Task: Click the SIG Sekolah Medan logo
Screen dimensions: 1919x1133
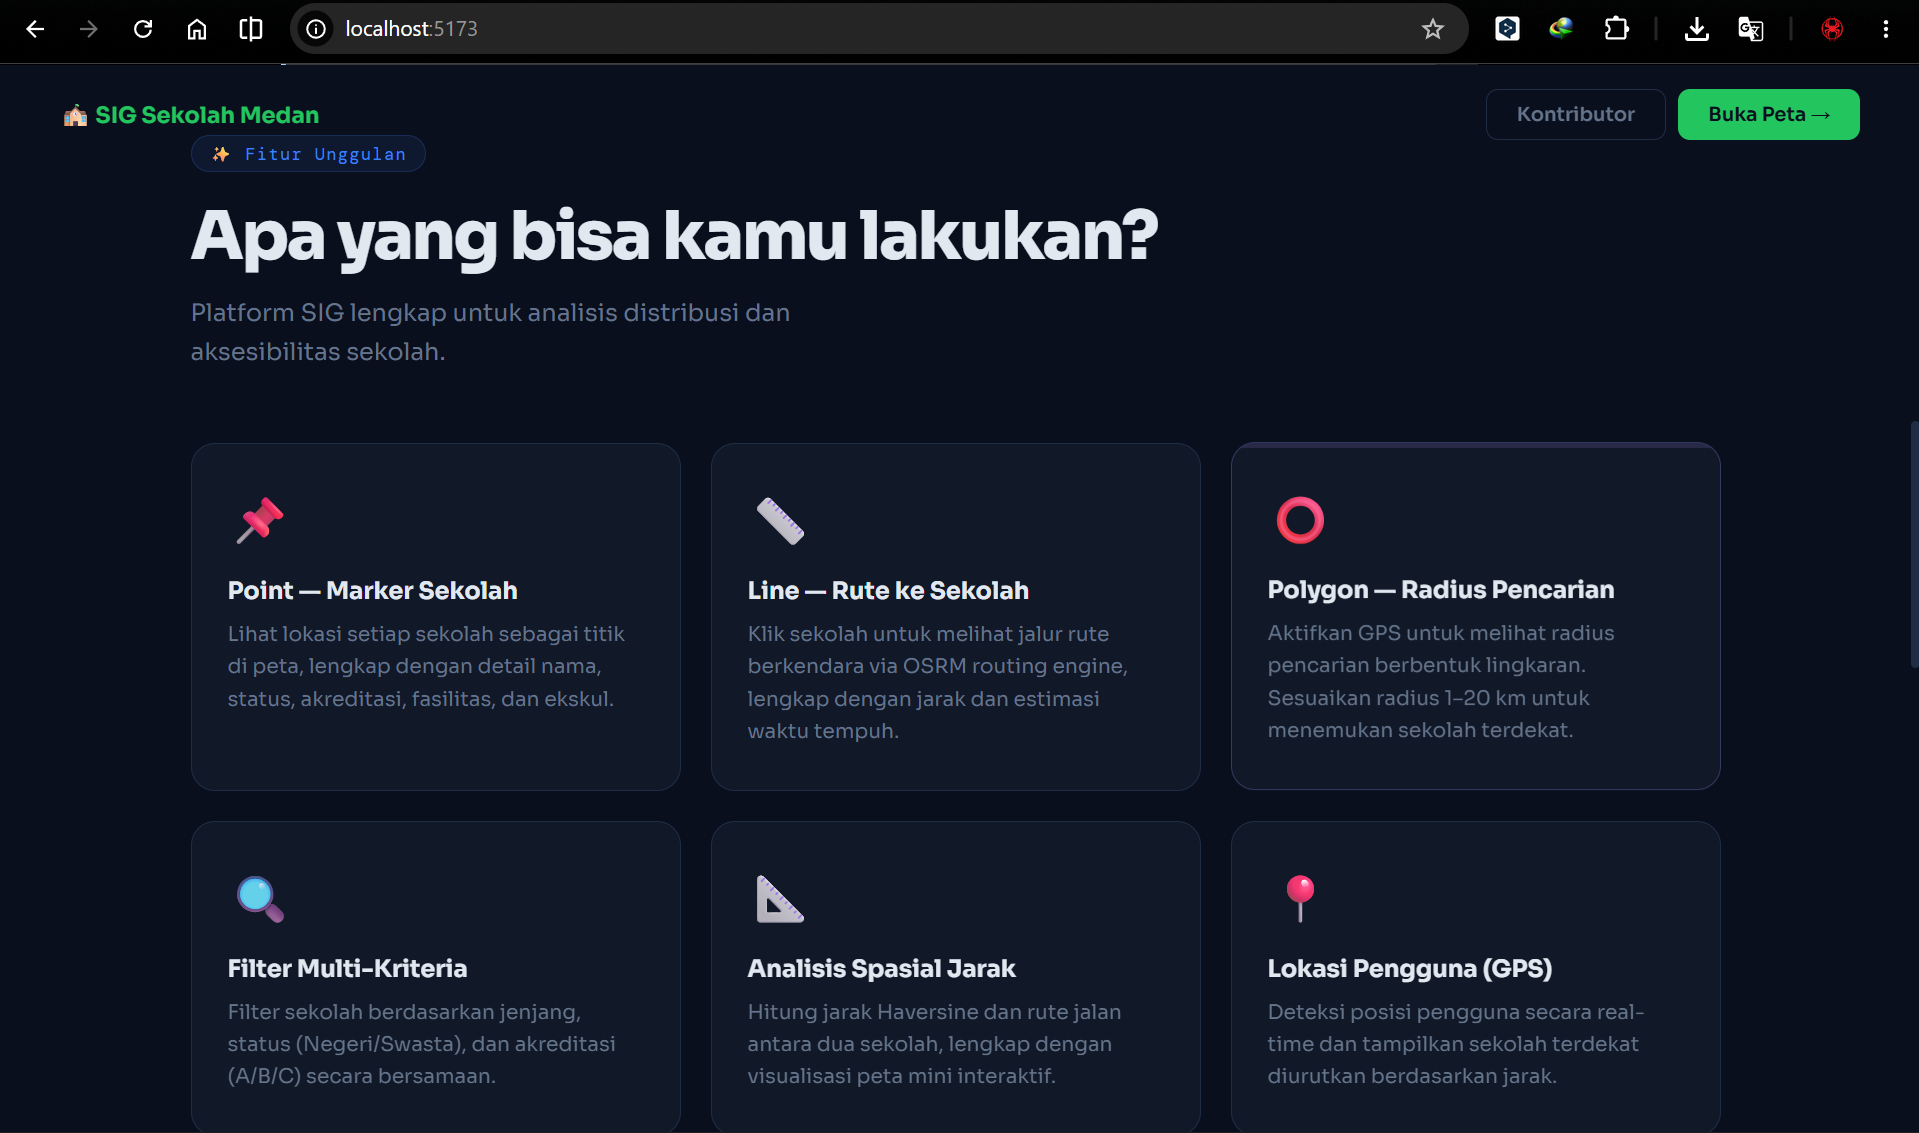Action: (192, 115)
